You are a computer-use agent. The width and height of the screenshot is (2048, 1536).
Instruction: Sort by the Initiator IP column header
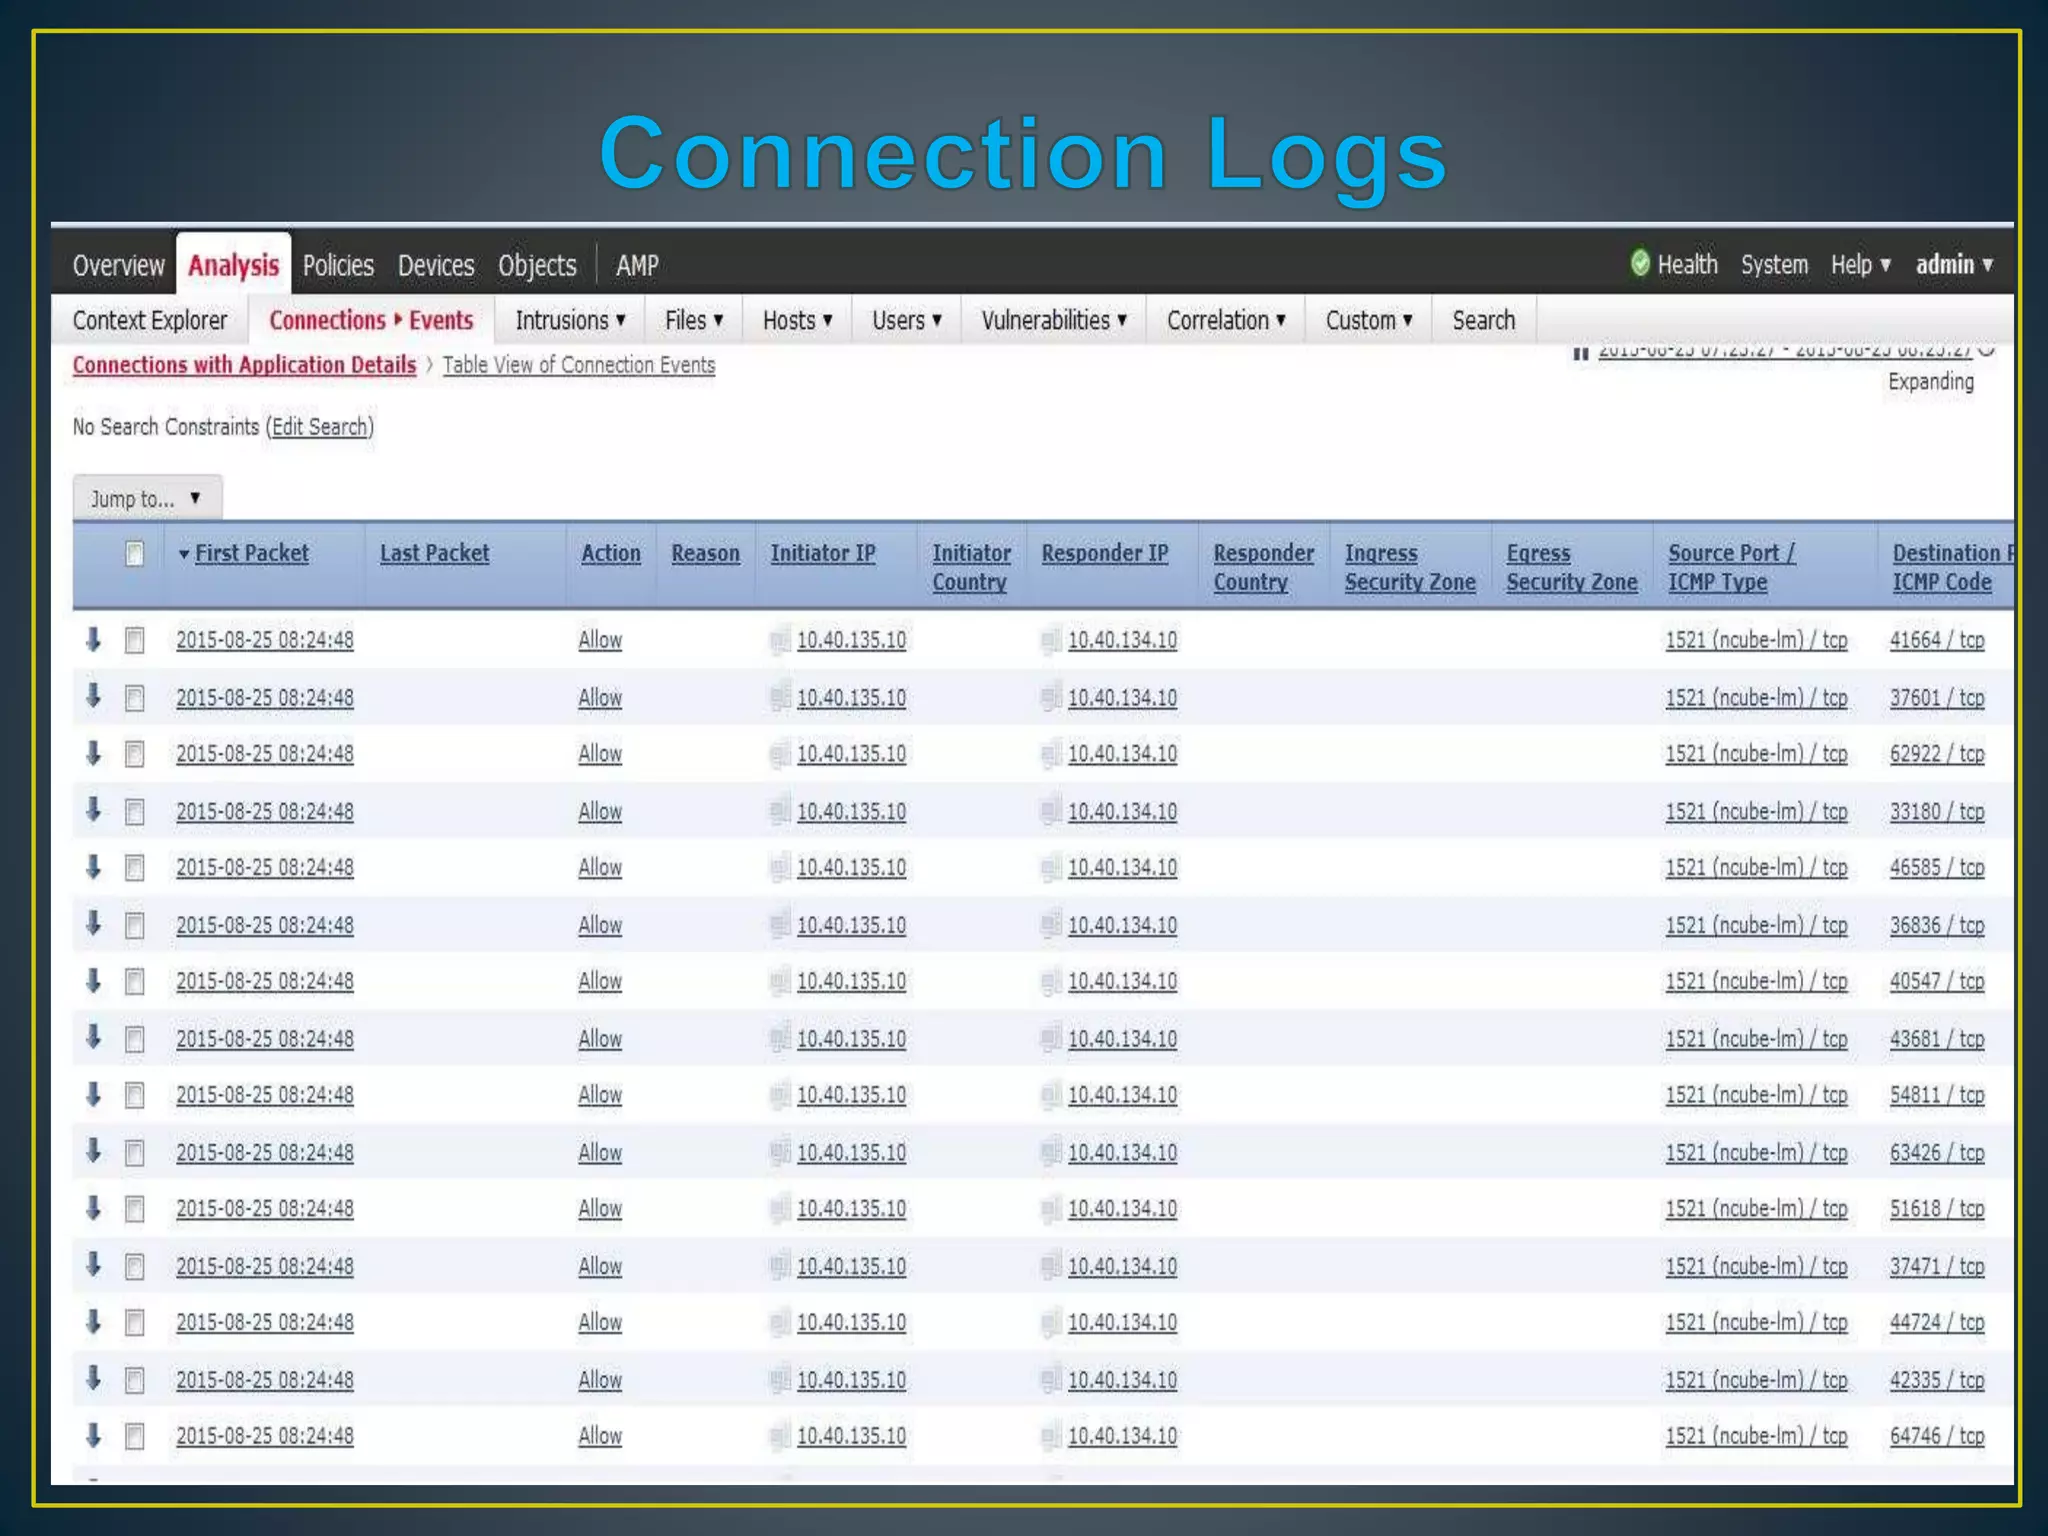[822, 553]
